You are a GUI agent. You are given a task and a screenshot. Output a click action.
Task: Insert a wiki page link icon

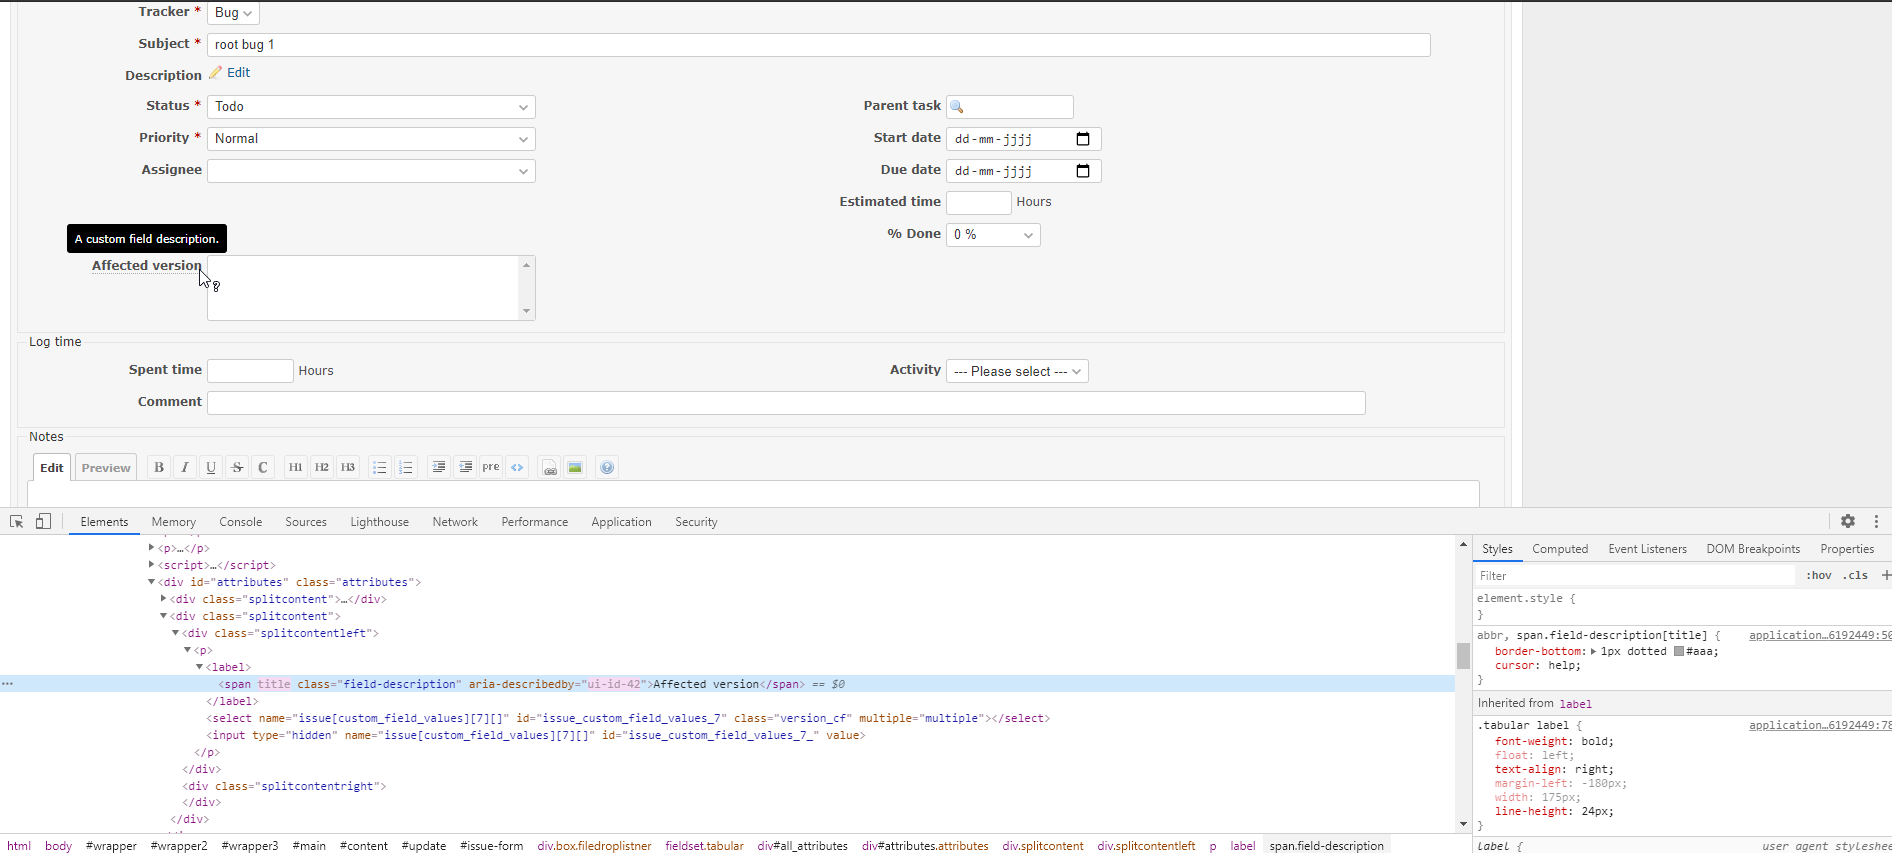[549, 467]
